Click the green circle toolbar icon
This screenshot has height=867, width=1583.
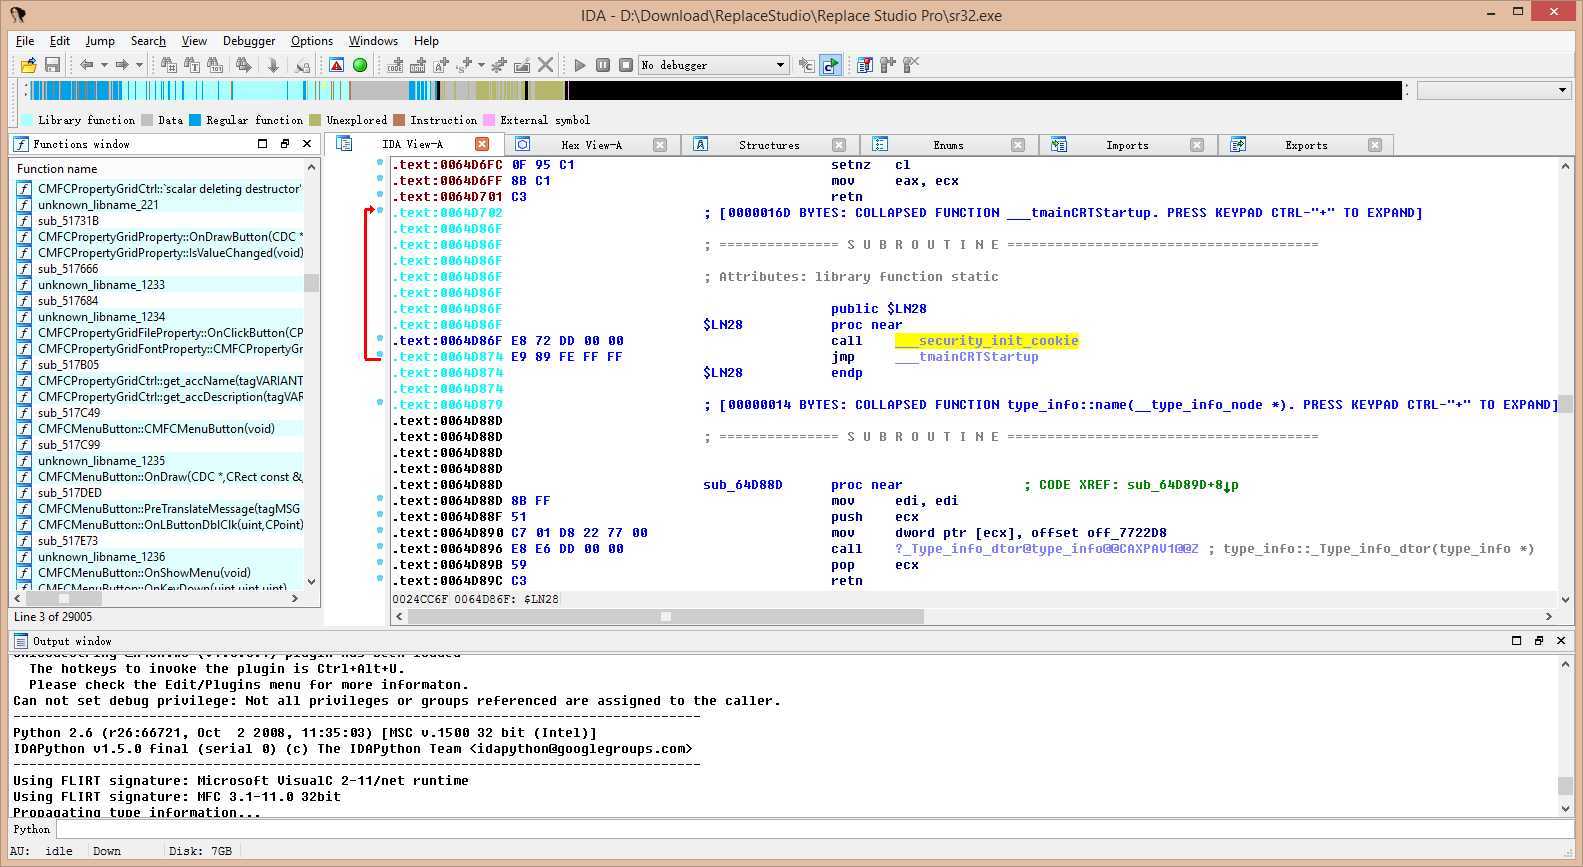(360, 65)
